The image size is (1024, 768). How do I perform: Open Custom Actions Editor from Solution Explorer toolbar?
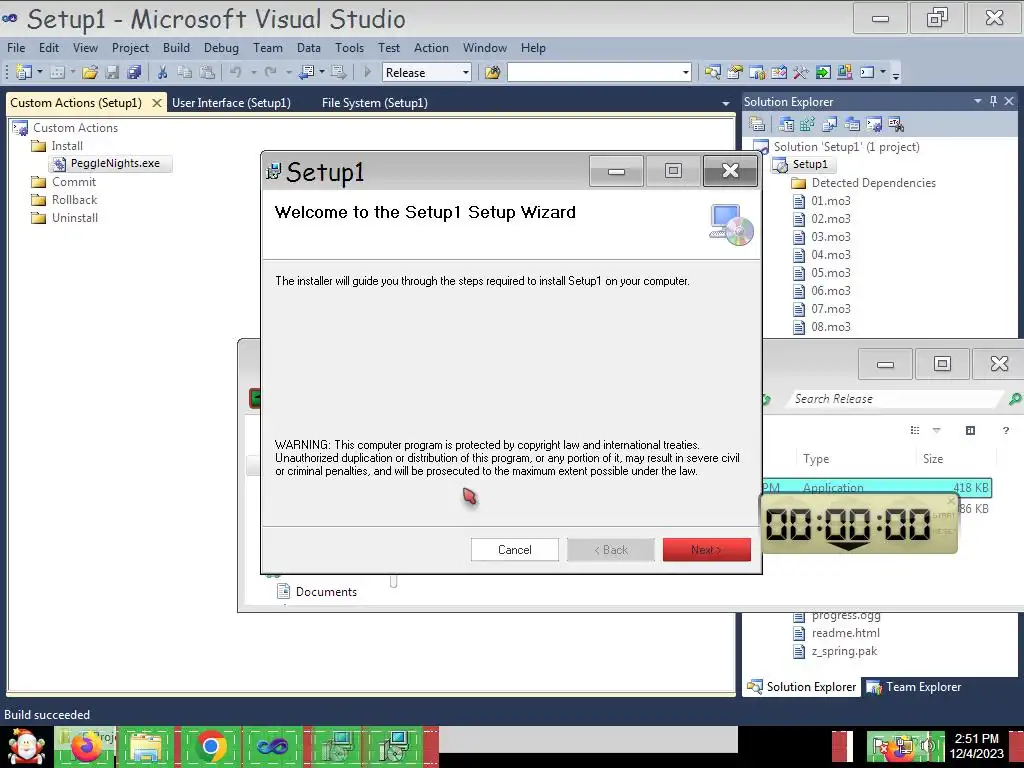pyautogui.click(x=874, y=123)
